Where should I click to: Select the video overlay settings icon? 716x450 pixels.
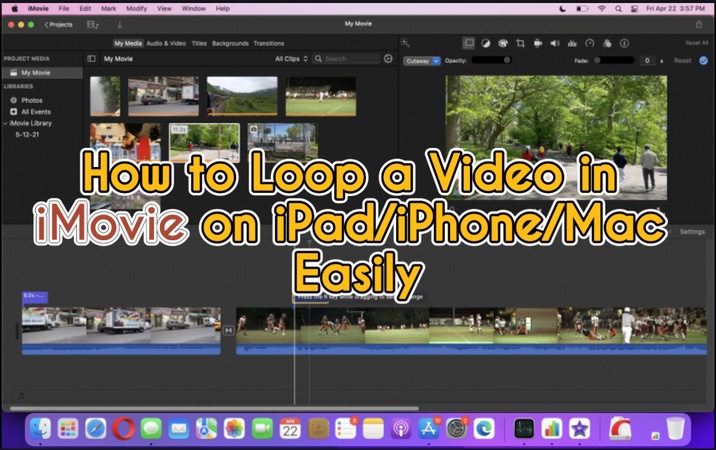[x=468, y=43]
